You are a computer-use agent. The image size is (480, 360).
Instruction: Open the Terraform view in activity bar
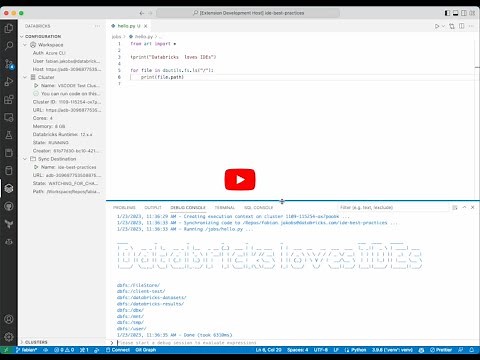[9, 224]
